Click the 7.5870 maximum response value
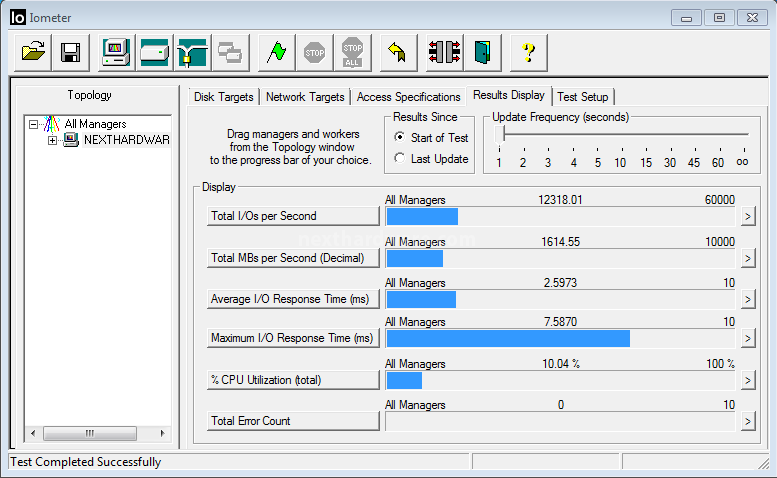Viewport: 777px width, 478px height. click(560, 322)
